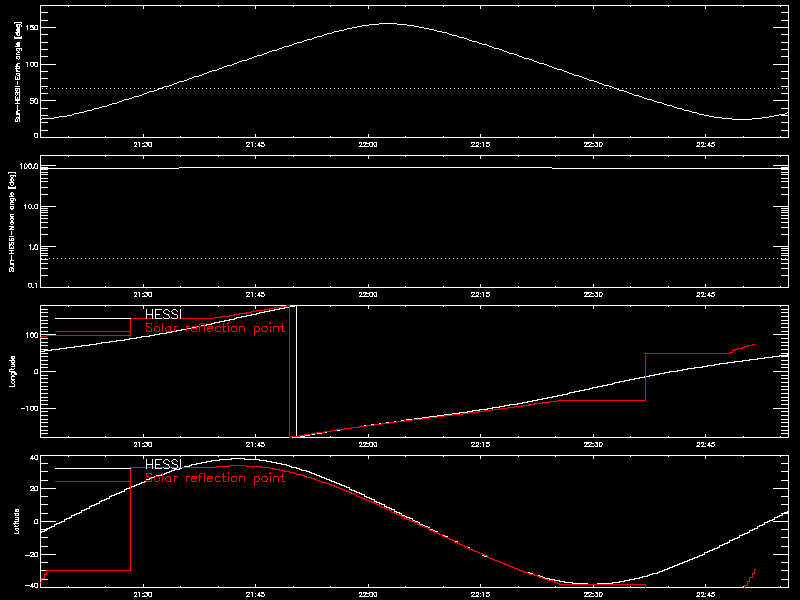Click the 'Latitude' axis title
Screen dimensions: 800x600
[16, 521]
